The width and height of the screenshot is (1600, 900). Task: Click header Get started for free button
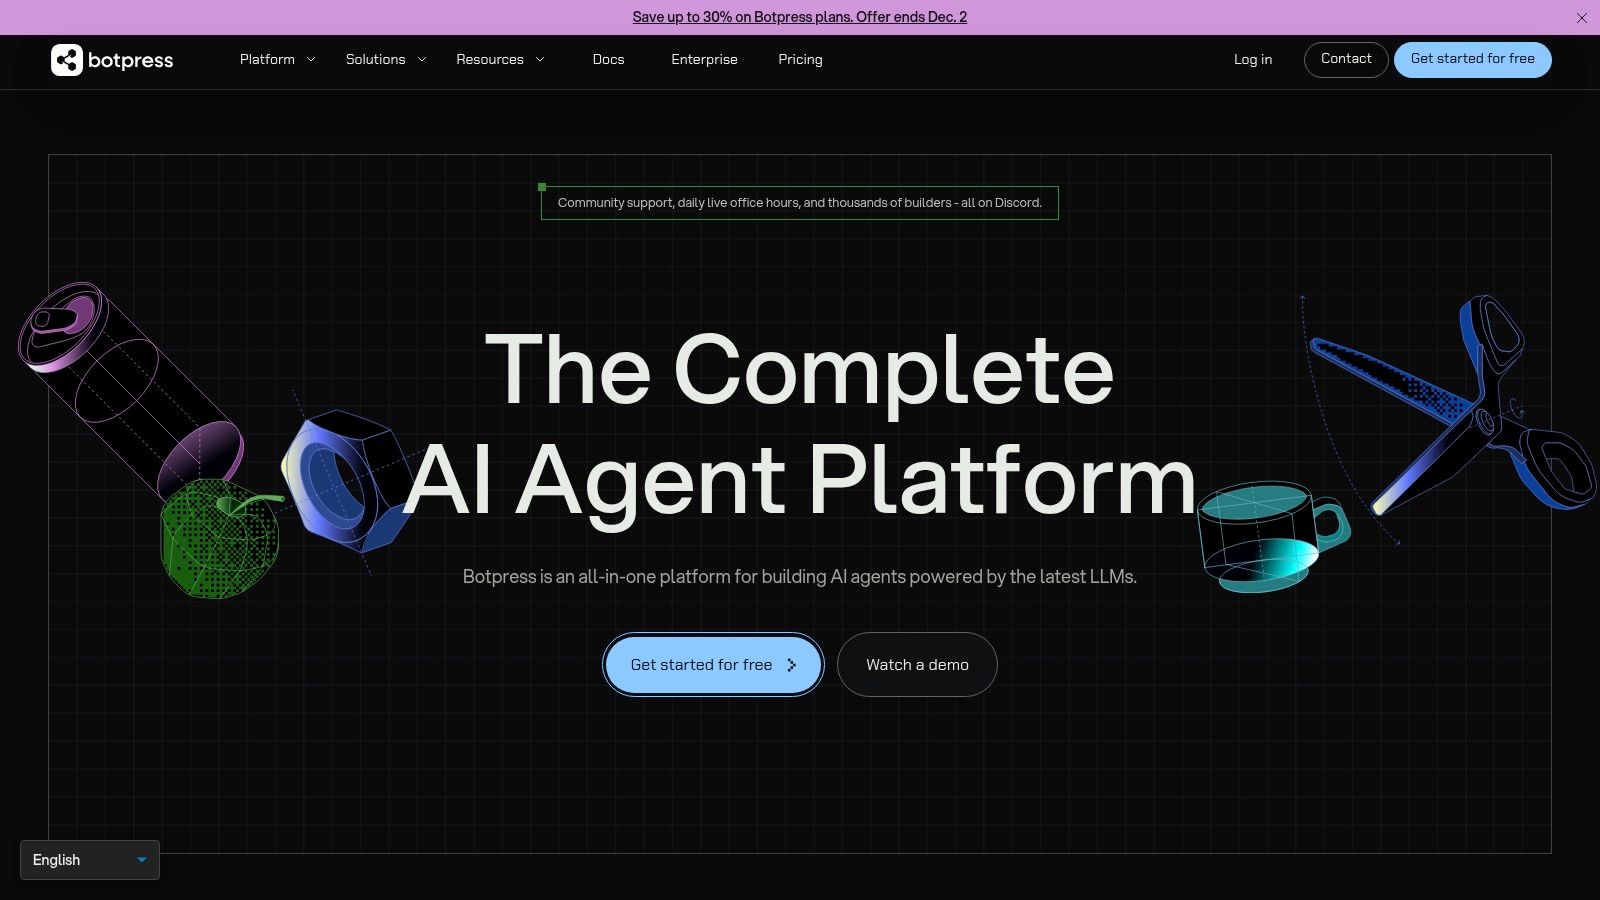click(1472, 59)
